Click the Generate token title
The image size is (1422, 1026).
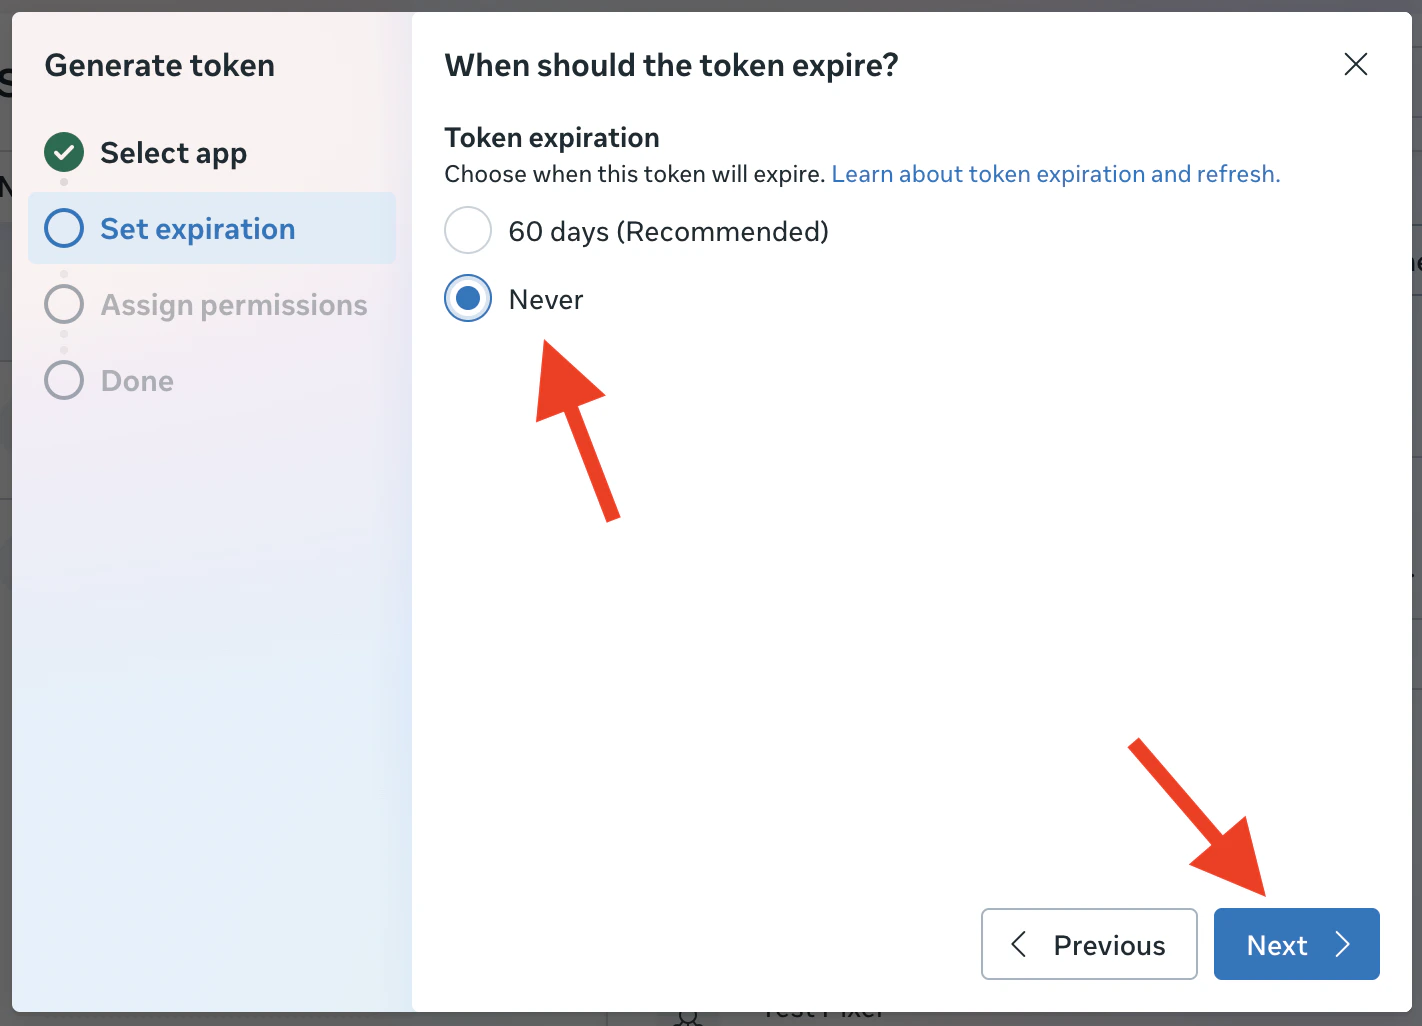[159, 64]
